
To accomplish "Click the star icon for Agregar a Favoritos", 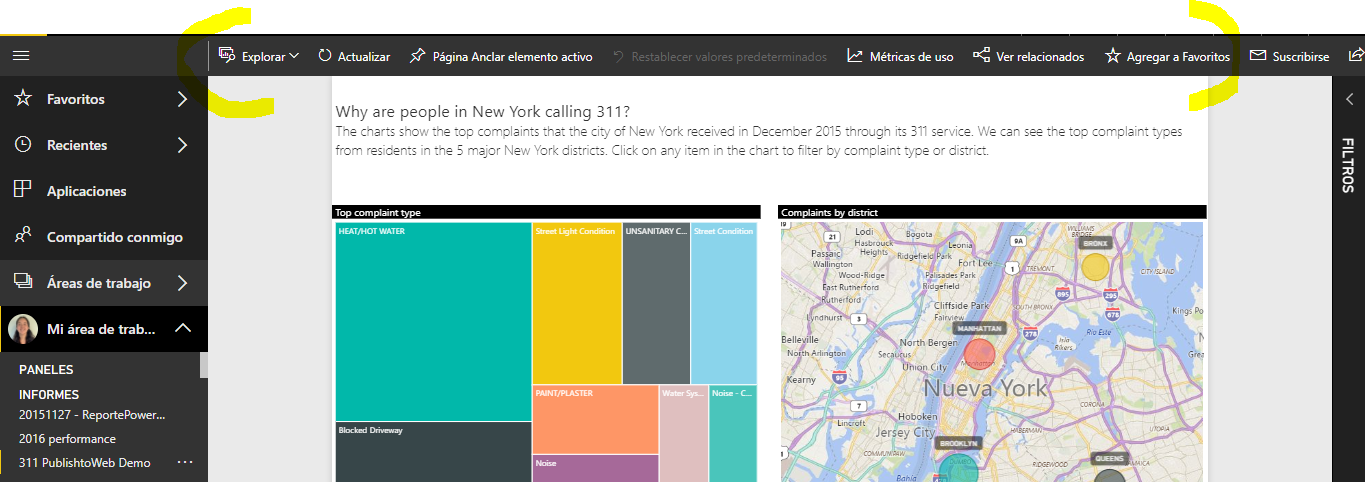I will [x=1112, y=56].
